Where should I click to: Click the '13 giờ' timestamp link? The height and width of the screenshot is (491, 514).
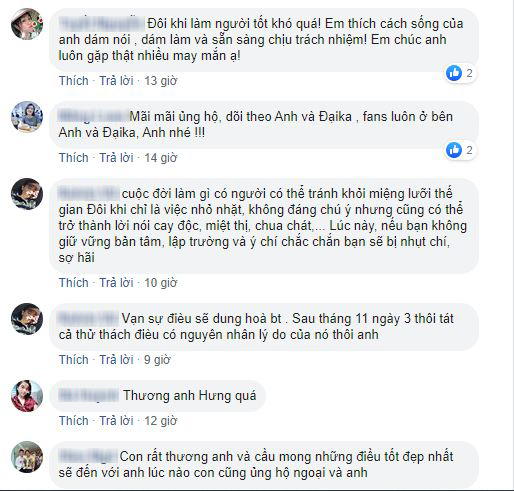coord(161,81)
